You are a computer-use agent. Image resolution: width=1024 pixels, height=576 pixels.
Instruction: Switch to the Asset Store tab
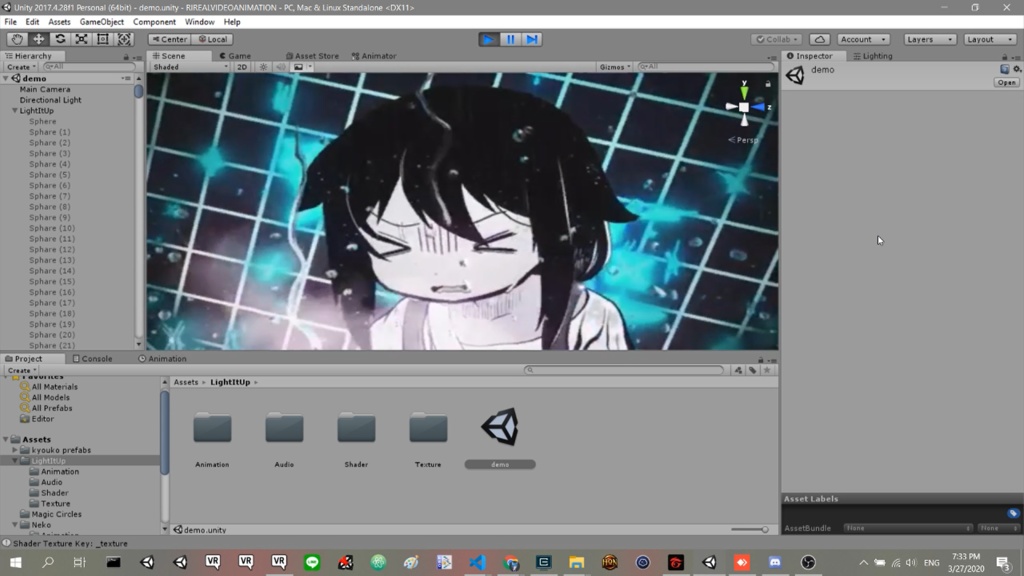point(312,56)
